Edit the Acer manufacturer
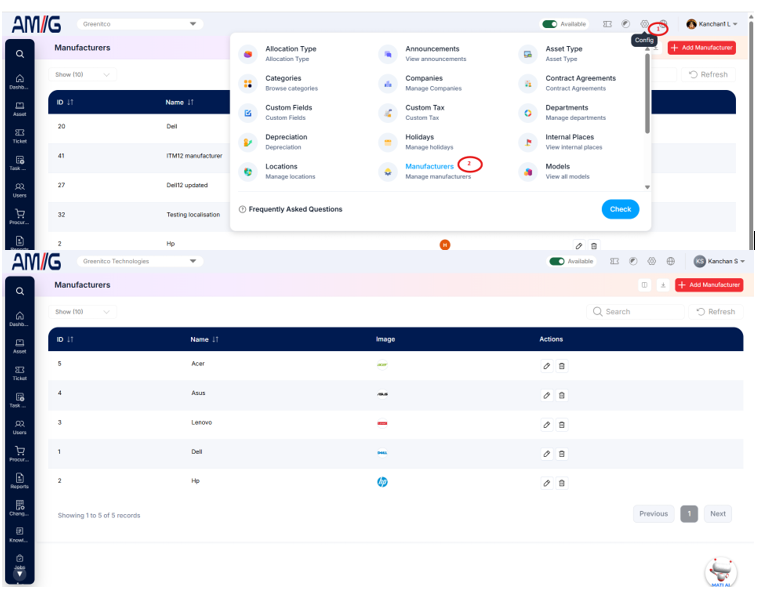This screenshot has width=757, height=590. pos(547,366)
